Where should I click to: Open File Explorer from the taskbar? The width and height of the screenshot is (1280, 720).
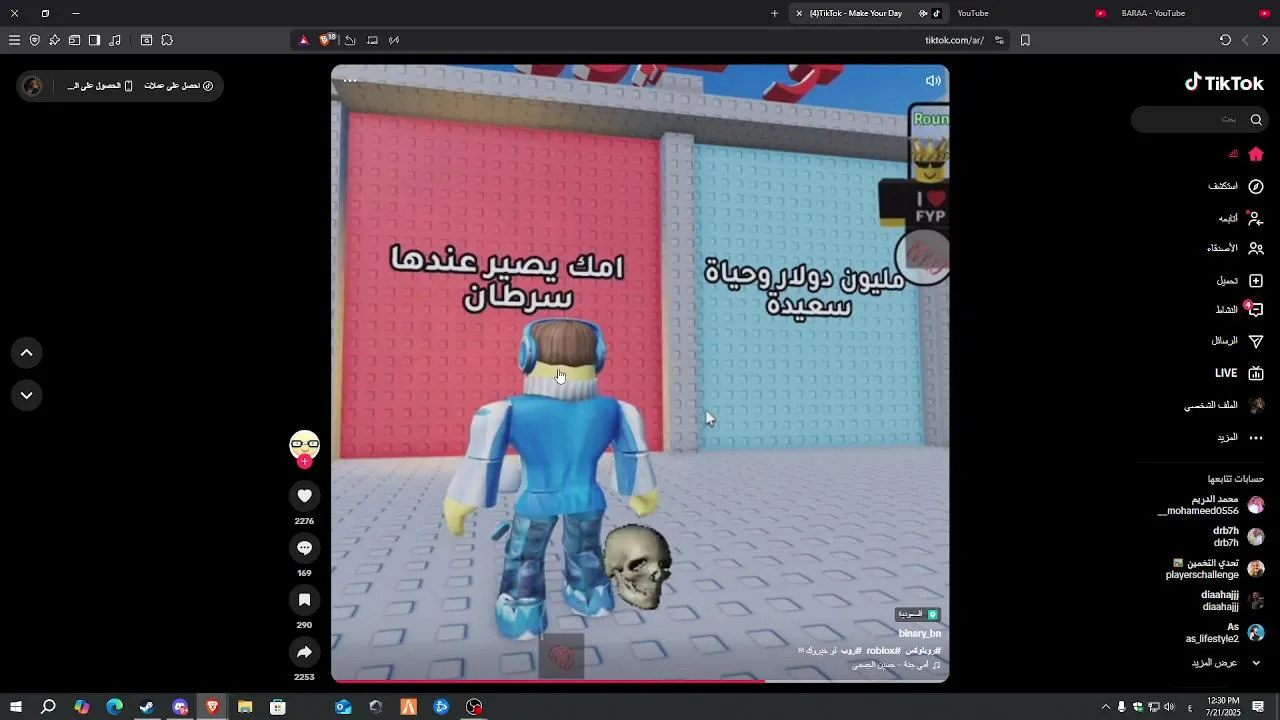[245, 707]
